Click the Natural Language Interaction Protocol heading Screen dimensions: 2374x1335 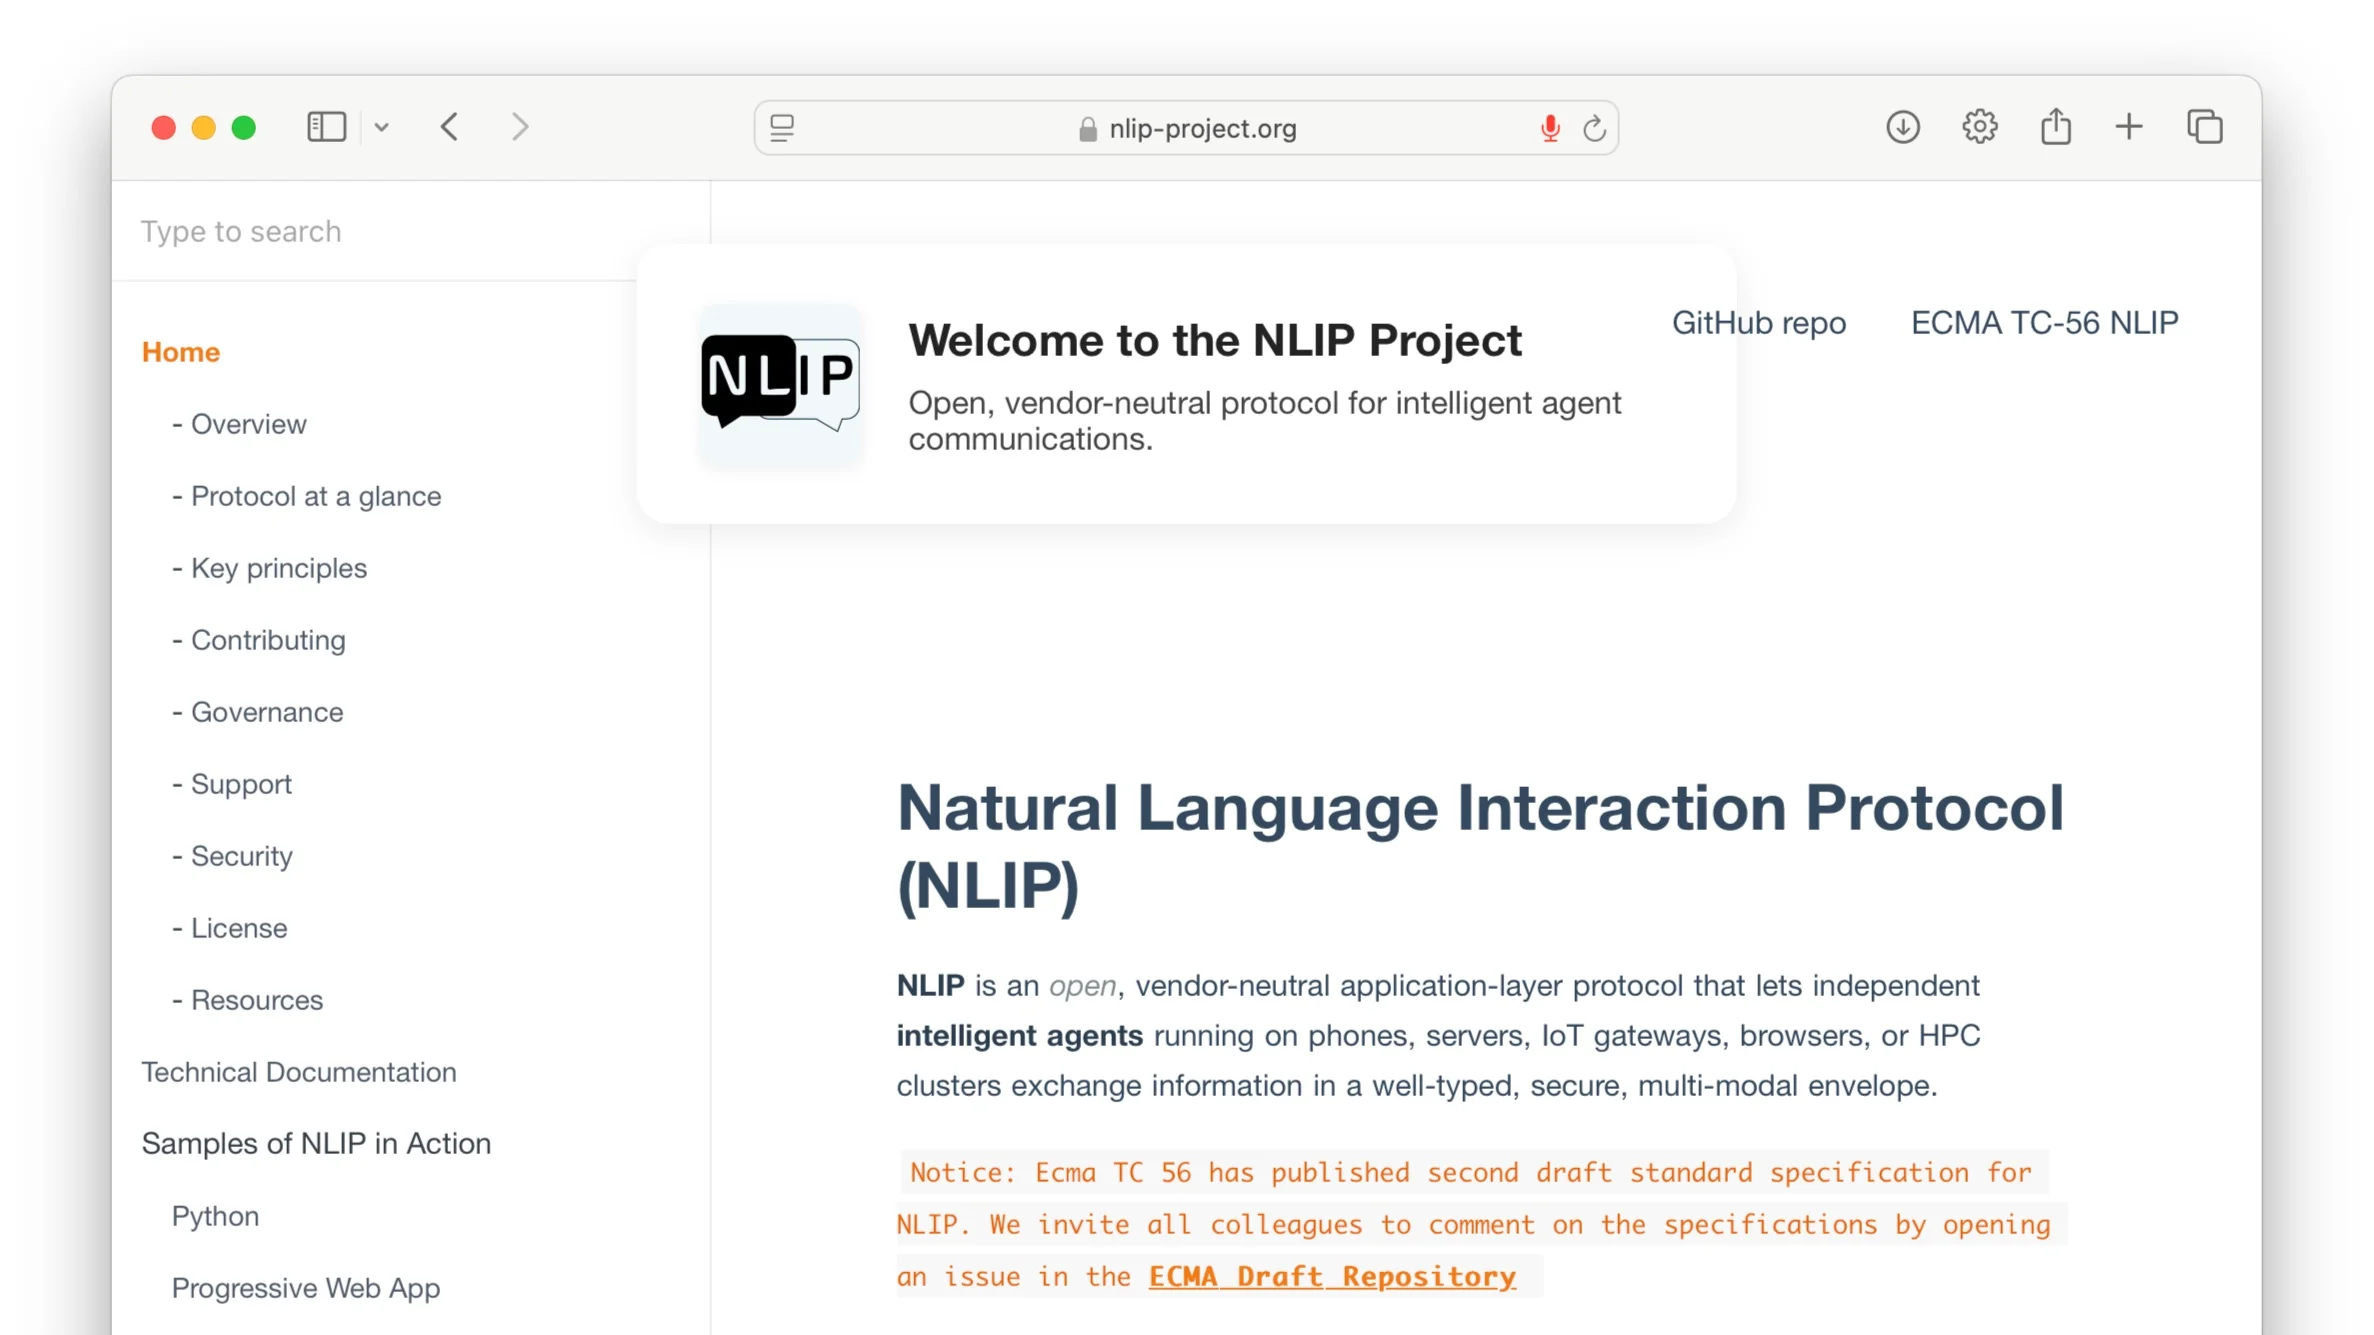click(1480, 846)
